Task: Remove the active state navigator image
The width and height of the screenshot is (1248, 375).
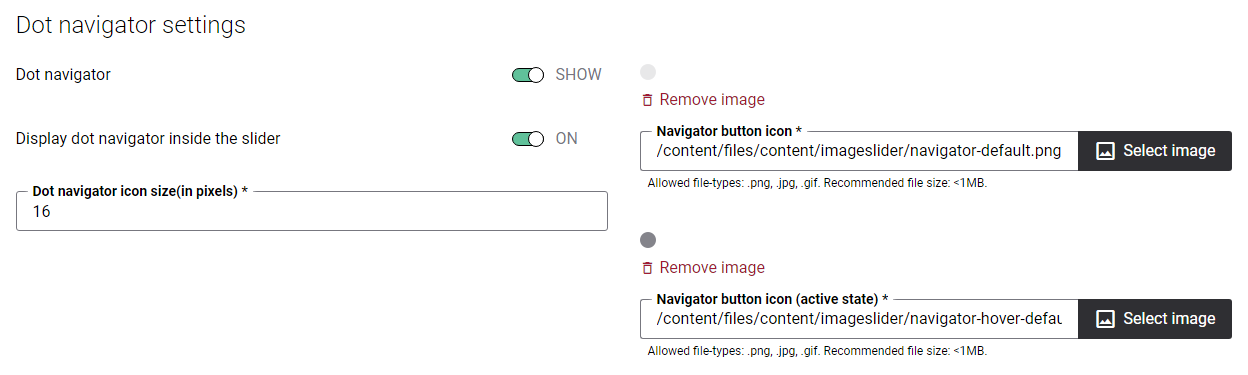Action: [x=702, y=268]
